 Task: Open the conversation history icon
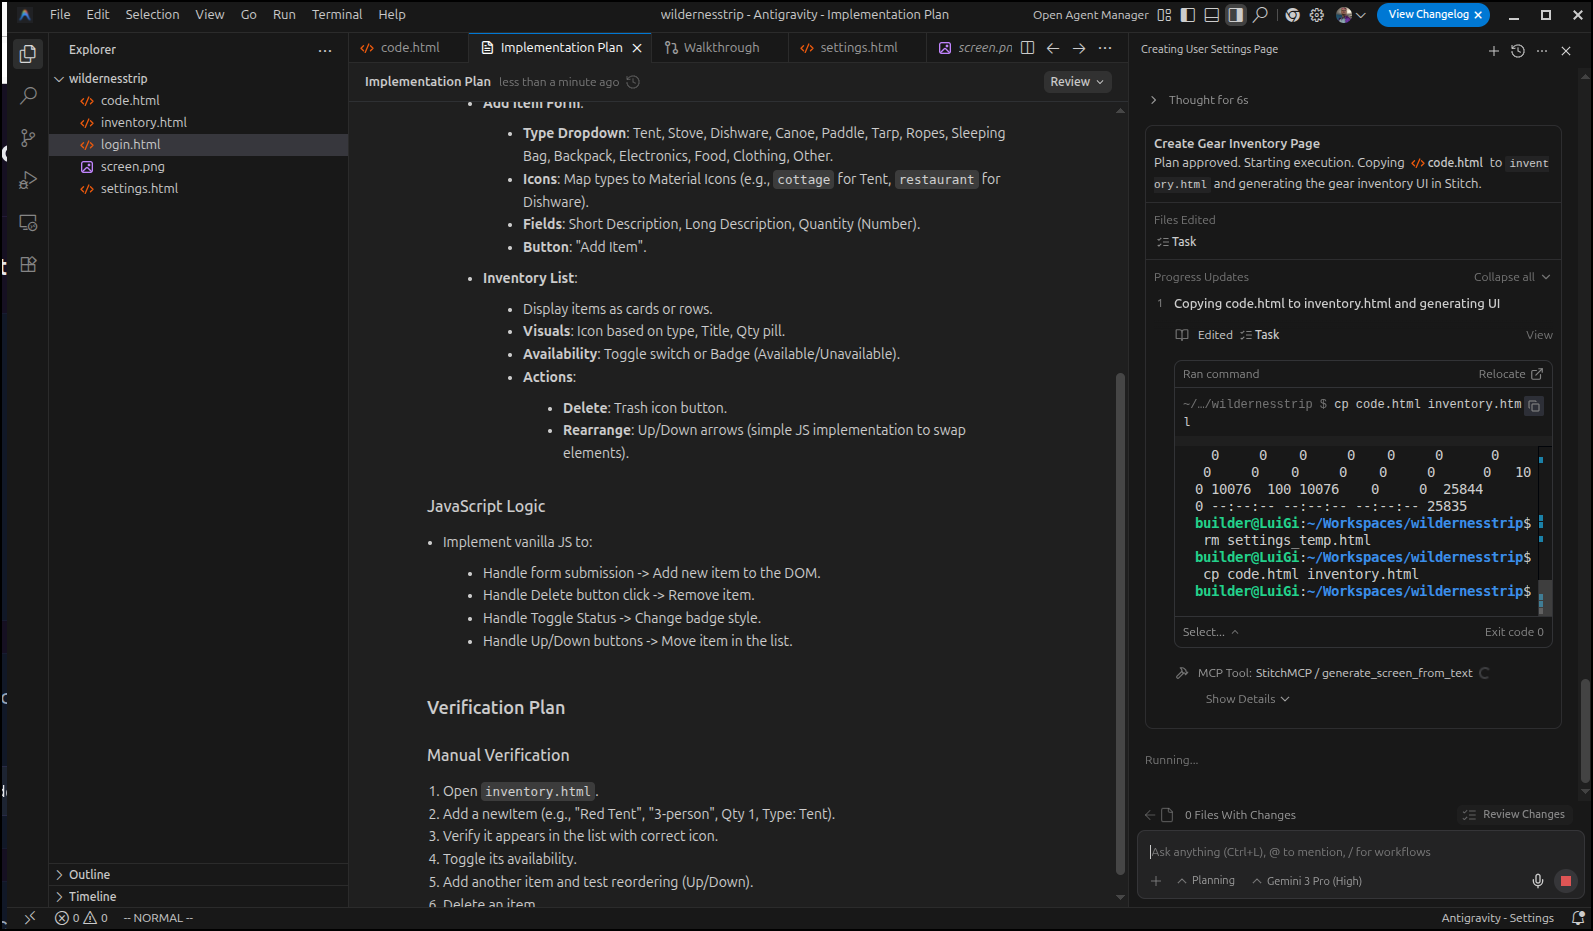point(1518,51)
